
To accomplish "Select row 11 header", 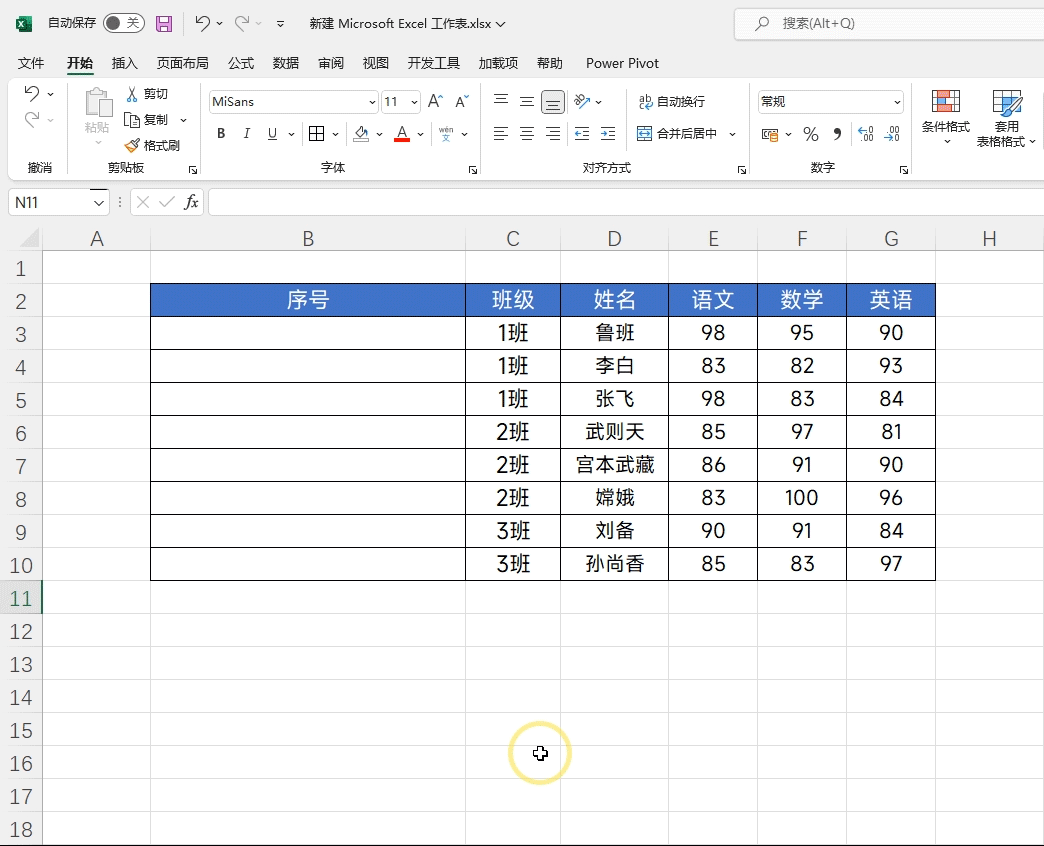I will 21,598.
